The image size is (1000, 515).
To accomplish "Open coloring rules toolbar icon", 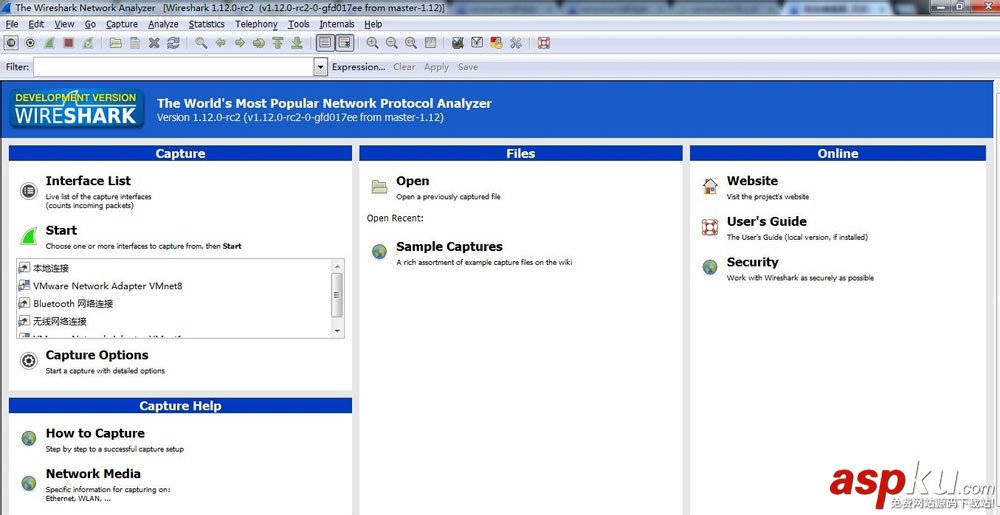I will pos(496,43).
